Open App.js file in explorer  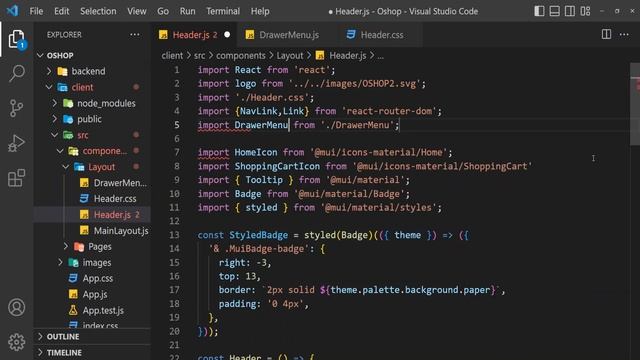(x=92, y=294)
